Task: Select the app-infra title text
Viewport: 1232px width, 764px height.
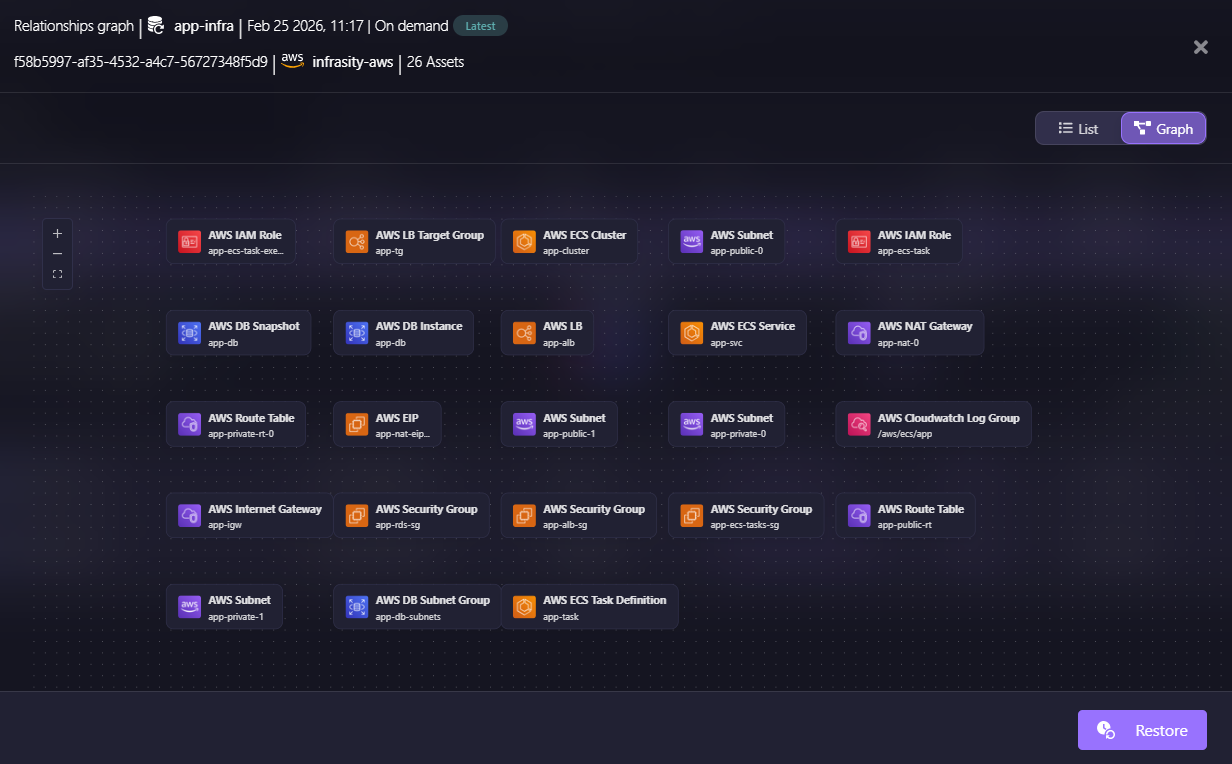Action: click(204, 26)
